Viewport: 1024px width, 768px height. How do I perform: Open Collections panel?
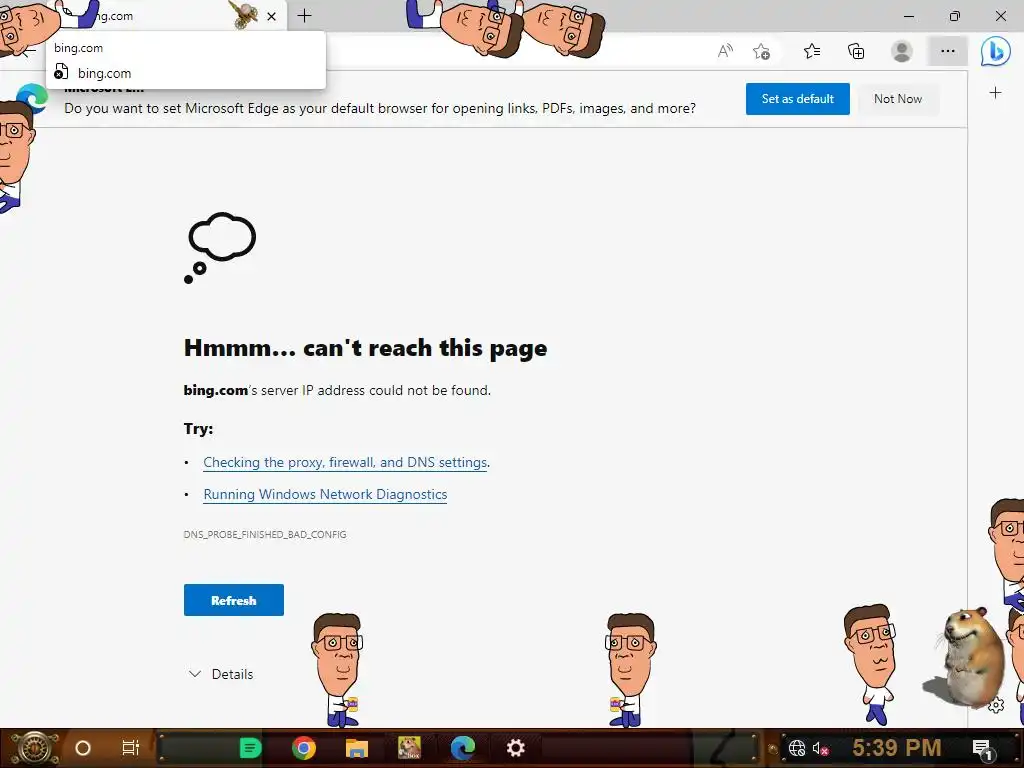[856, 51]
